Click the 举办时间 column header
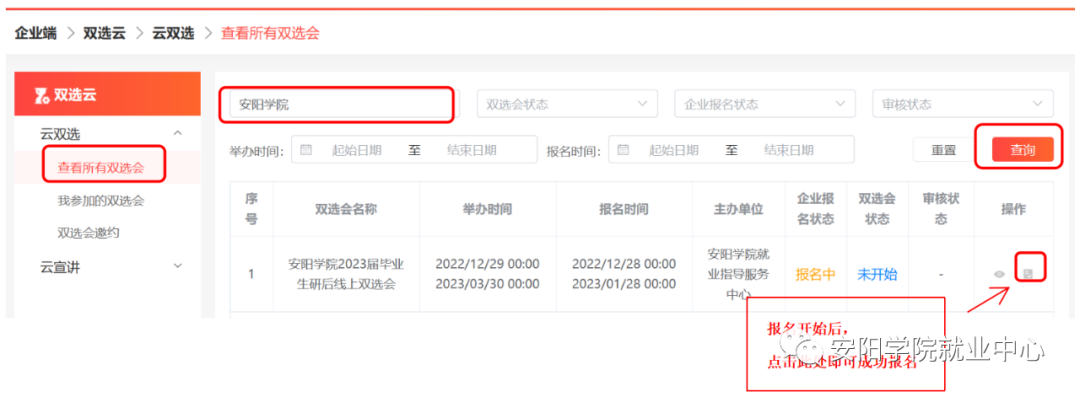The height and width of the screenshot is (397, 1080). 487,210
